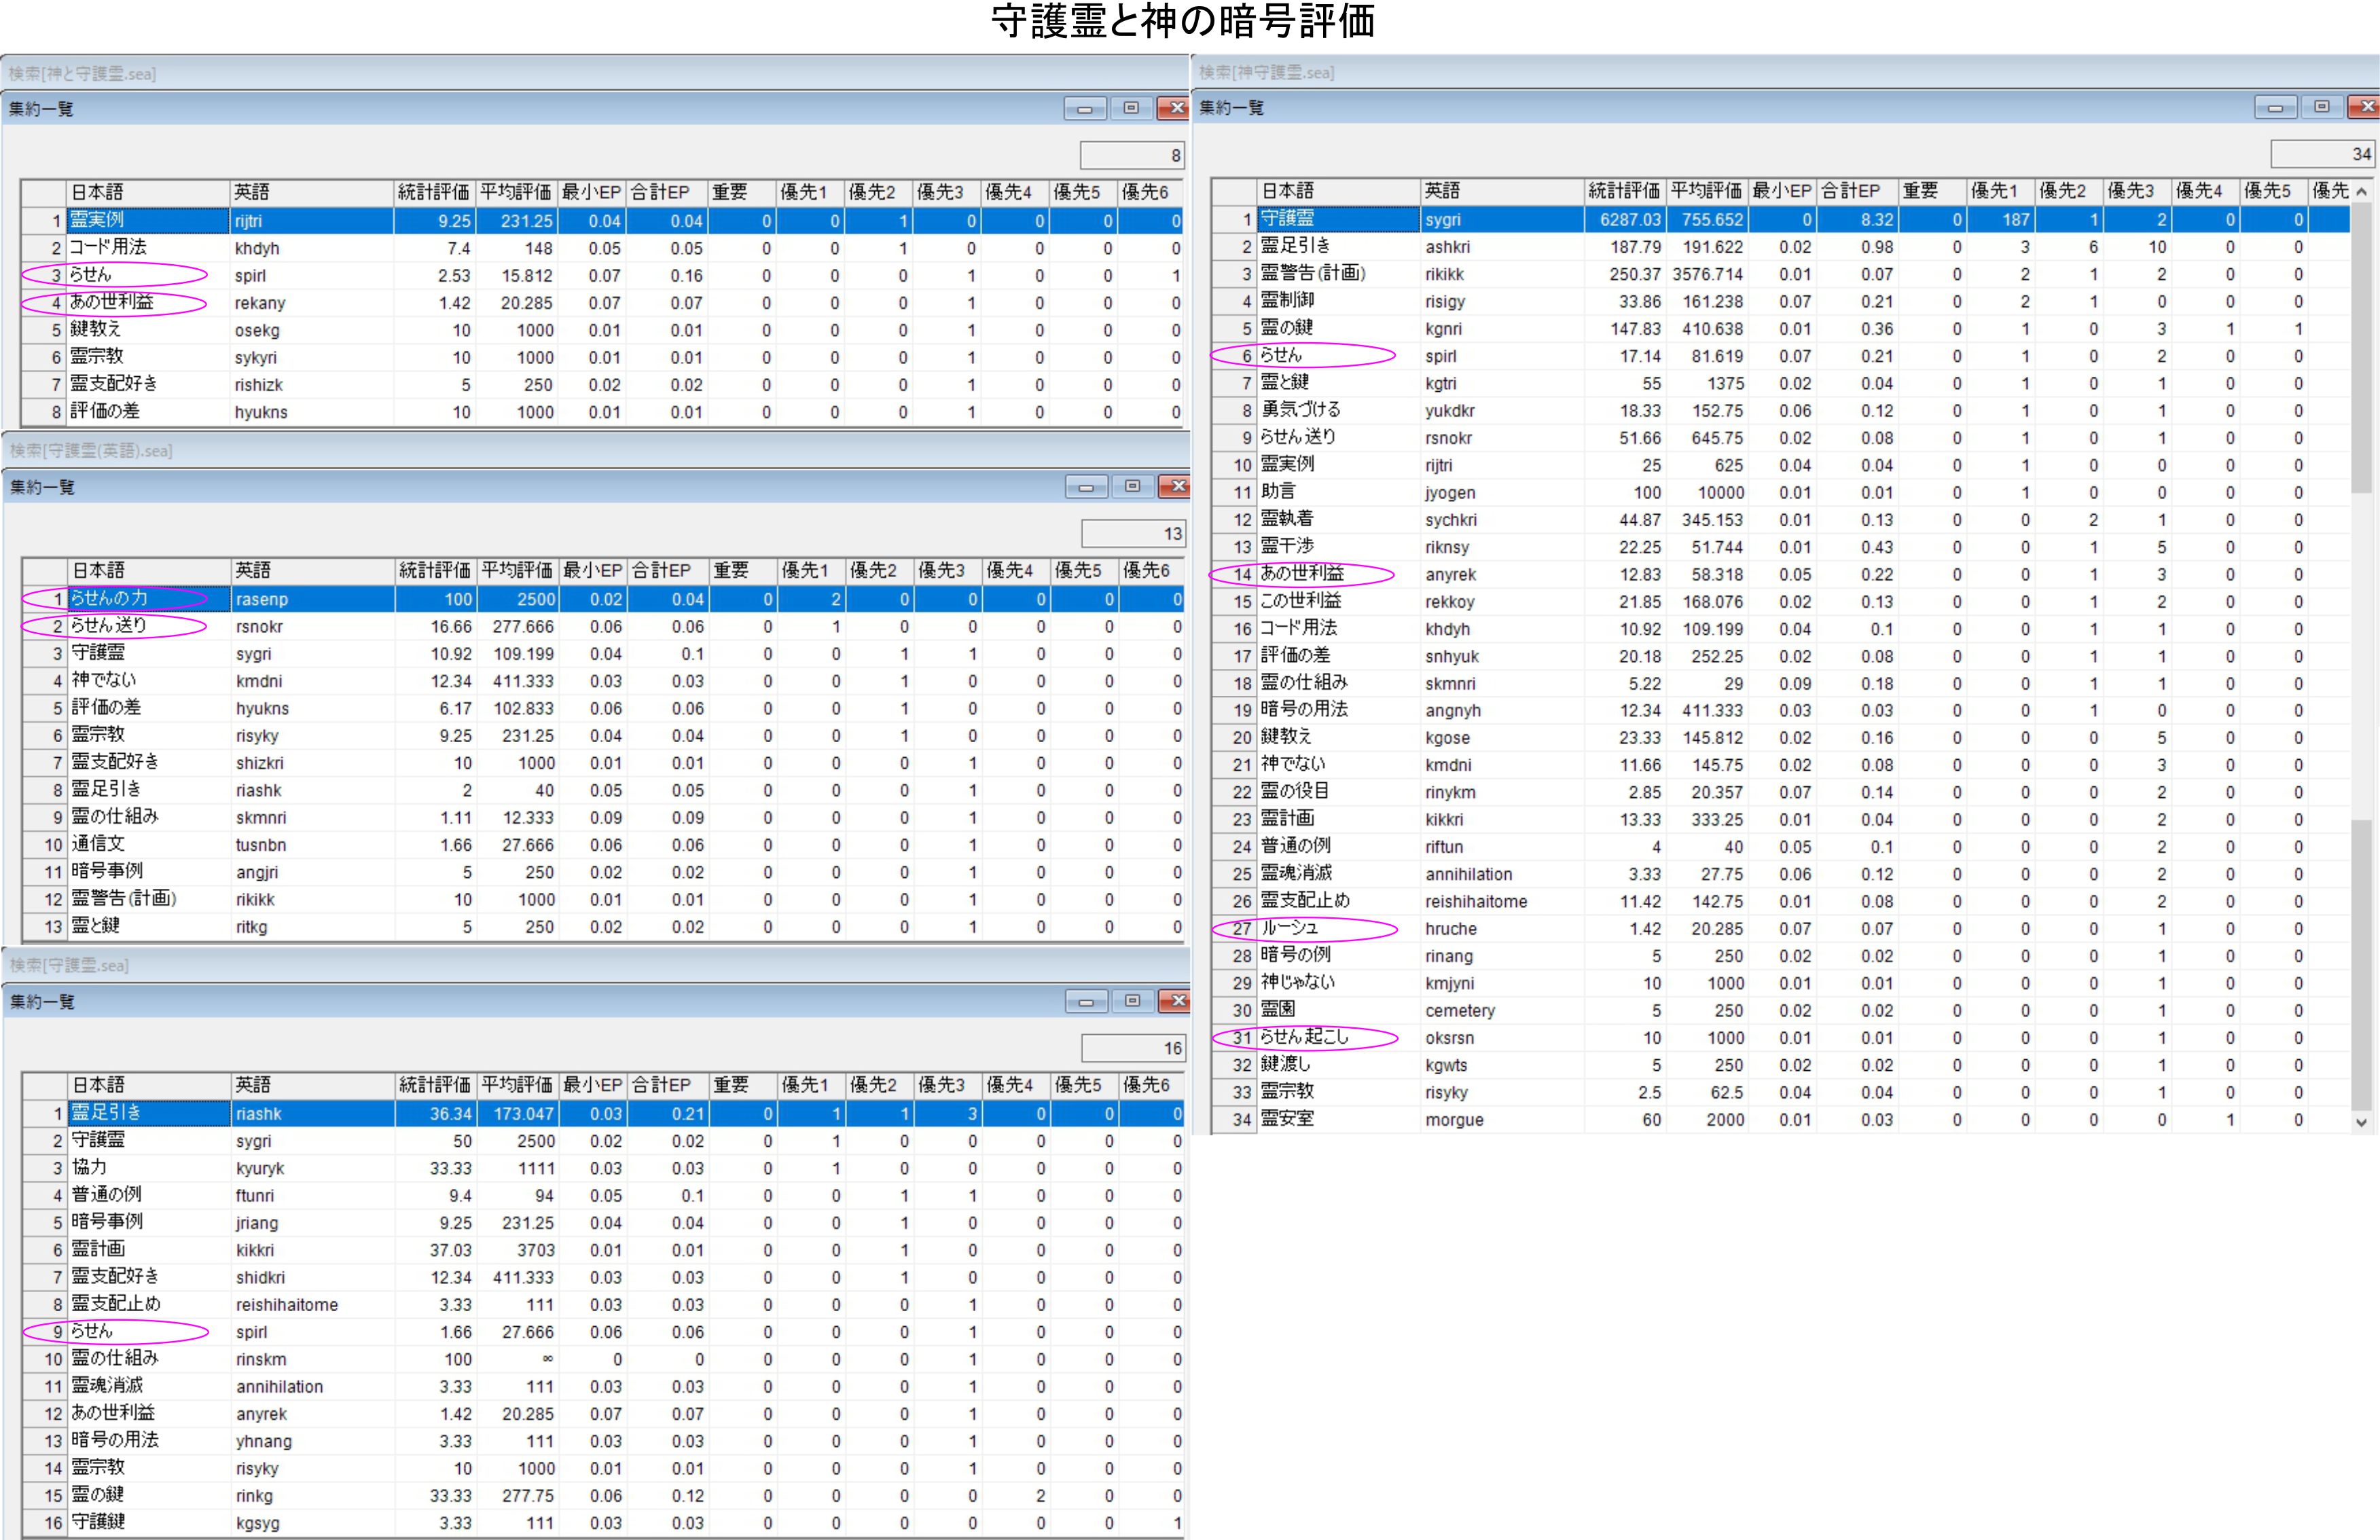Sort right table by 統計評価 column header
This screenshot has height=1540, width=2380.
coord(1624,190)
